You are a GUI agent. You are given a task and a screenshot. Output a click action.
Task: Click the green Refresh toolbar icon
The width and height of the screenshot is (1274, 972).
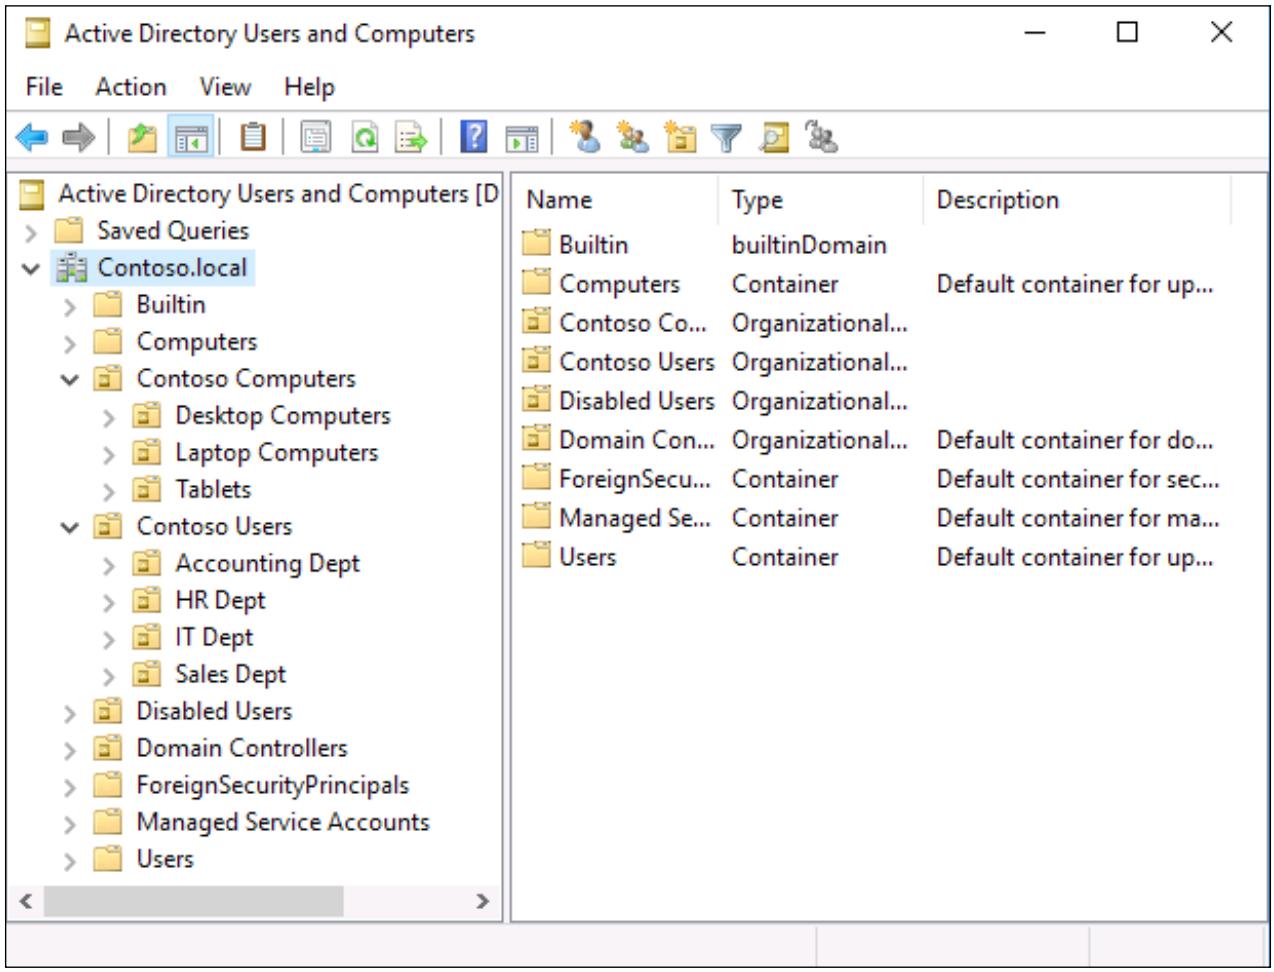pyautogui.click(x=365, y=137)
